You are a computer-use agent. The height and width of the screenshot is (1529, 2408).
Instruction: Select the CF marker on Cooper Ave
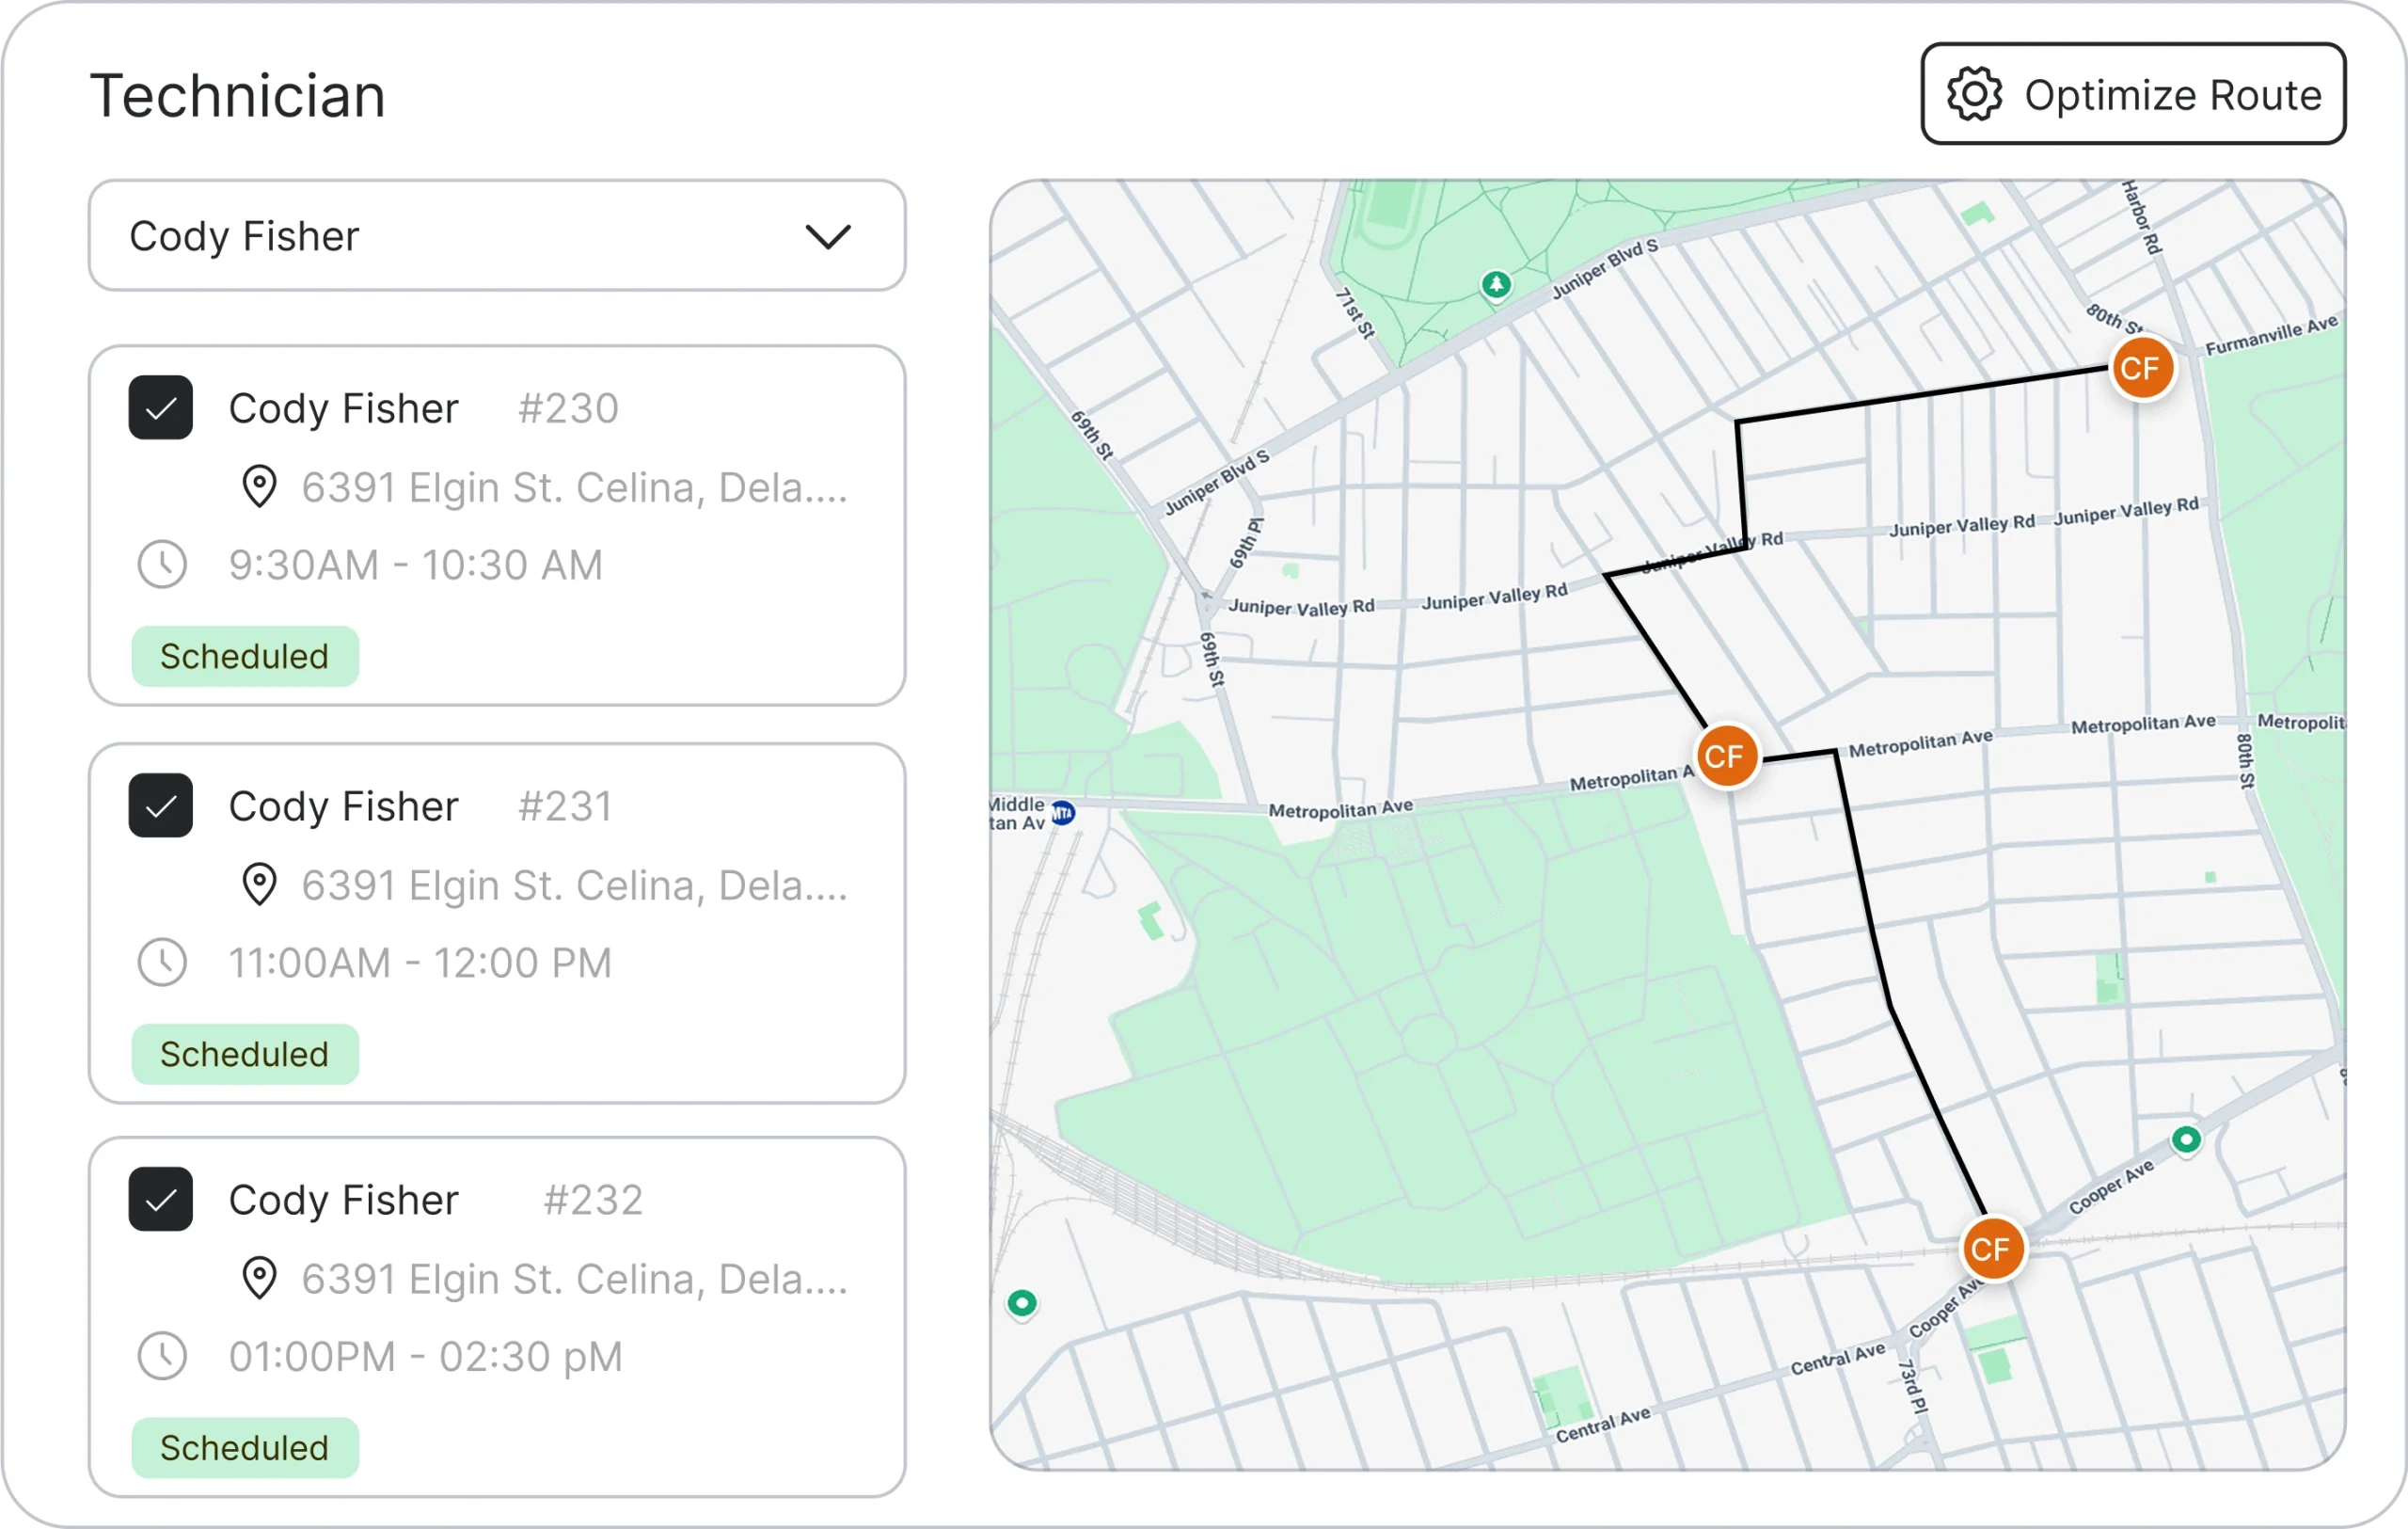click(1993, 1248)
